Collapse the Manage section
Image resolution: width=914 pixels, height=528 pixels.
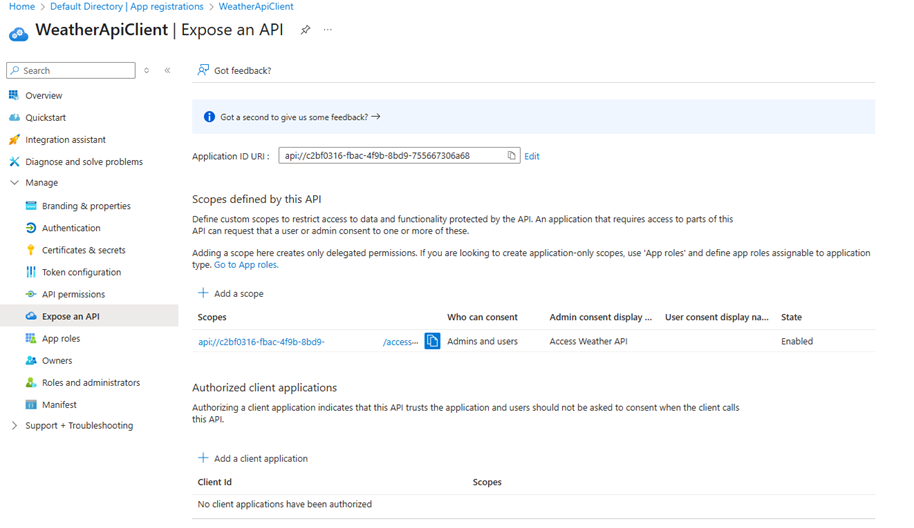click(15, 182)
